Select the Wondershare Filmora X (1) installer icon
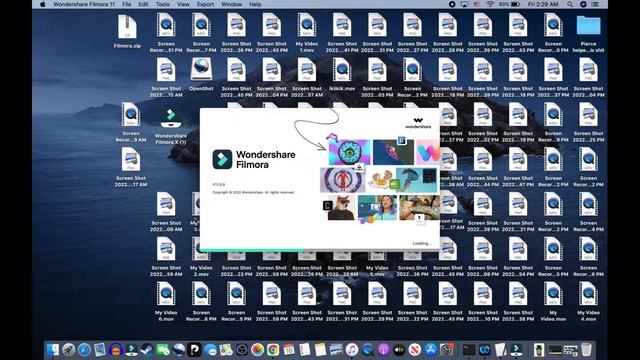This screenshot has width=640, height=360. click(x=171, y=118)
